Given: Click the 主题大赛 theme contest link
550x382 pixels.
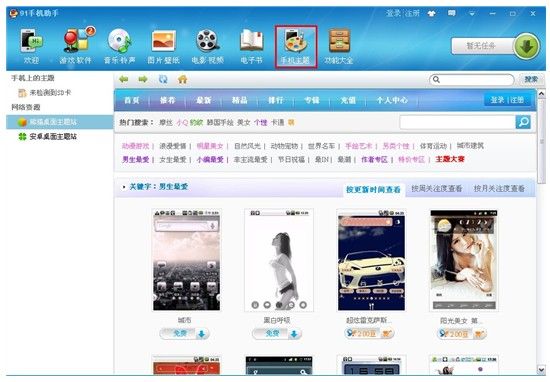Looking at the screenshot, I should pos(450,159).
